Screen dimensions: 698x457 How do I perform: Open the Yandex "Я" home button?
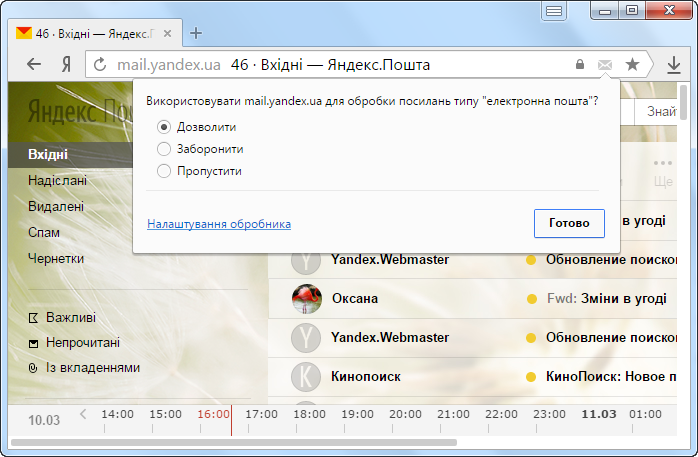[66, 65]
